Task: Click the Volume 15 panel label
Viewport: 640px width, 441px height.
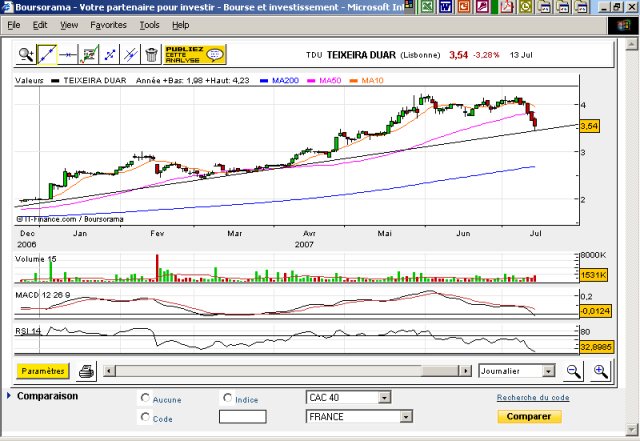Action: point(36,259)
